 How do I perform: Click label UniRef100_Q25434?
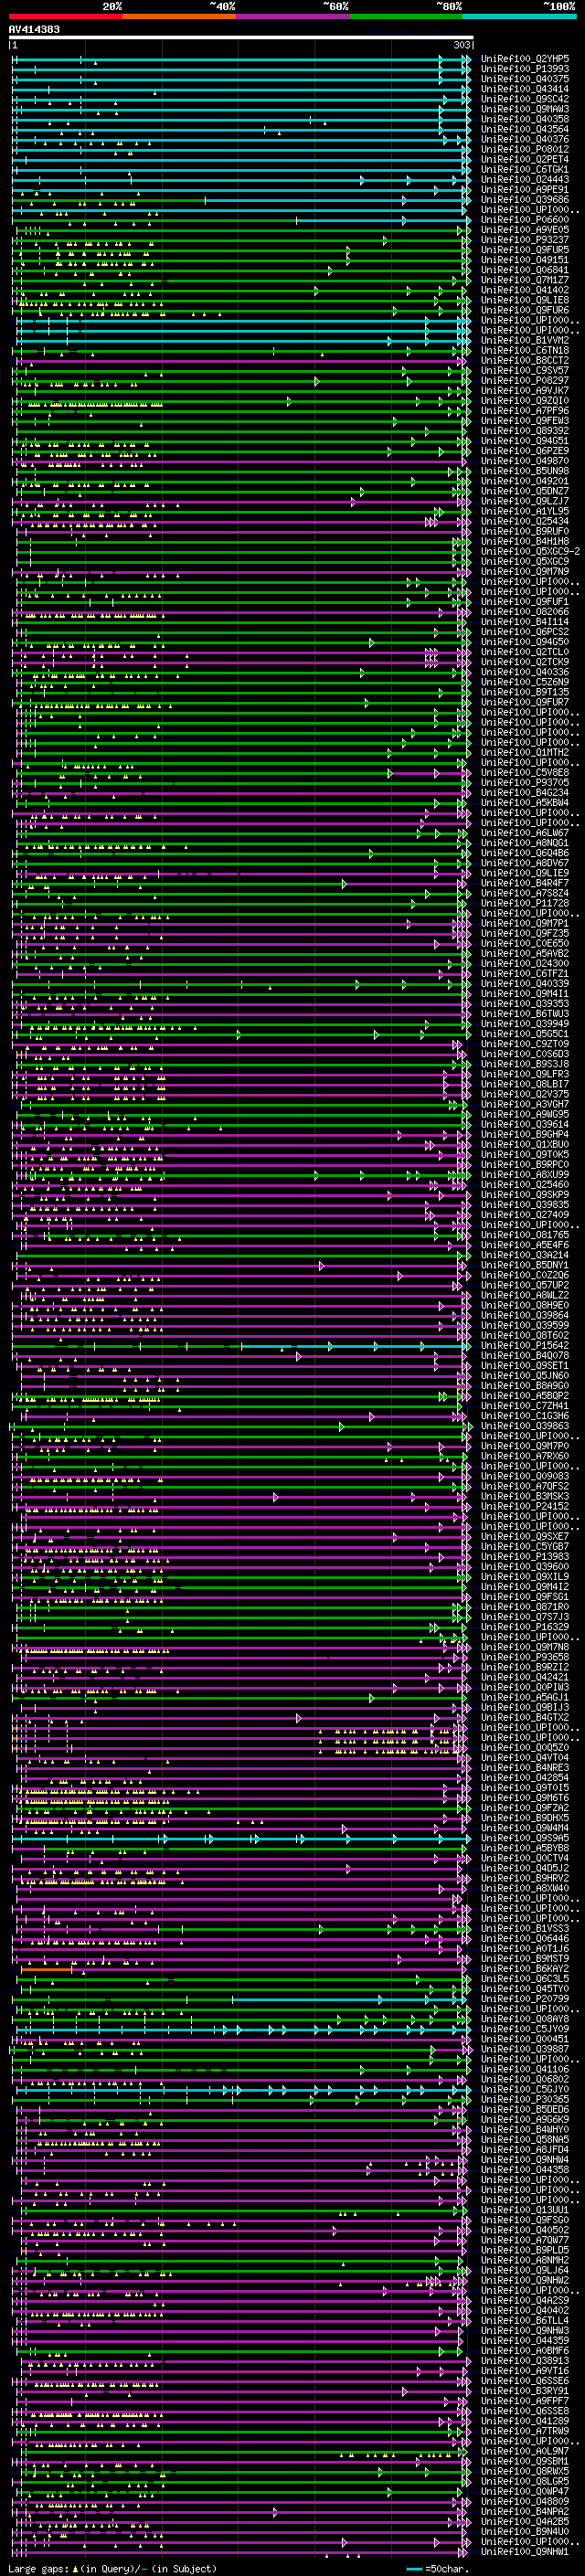tap(525, 521)
